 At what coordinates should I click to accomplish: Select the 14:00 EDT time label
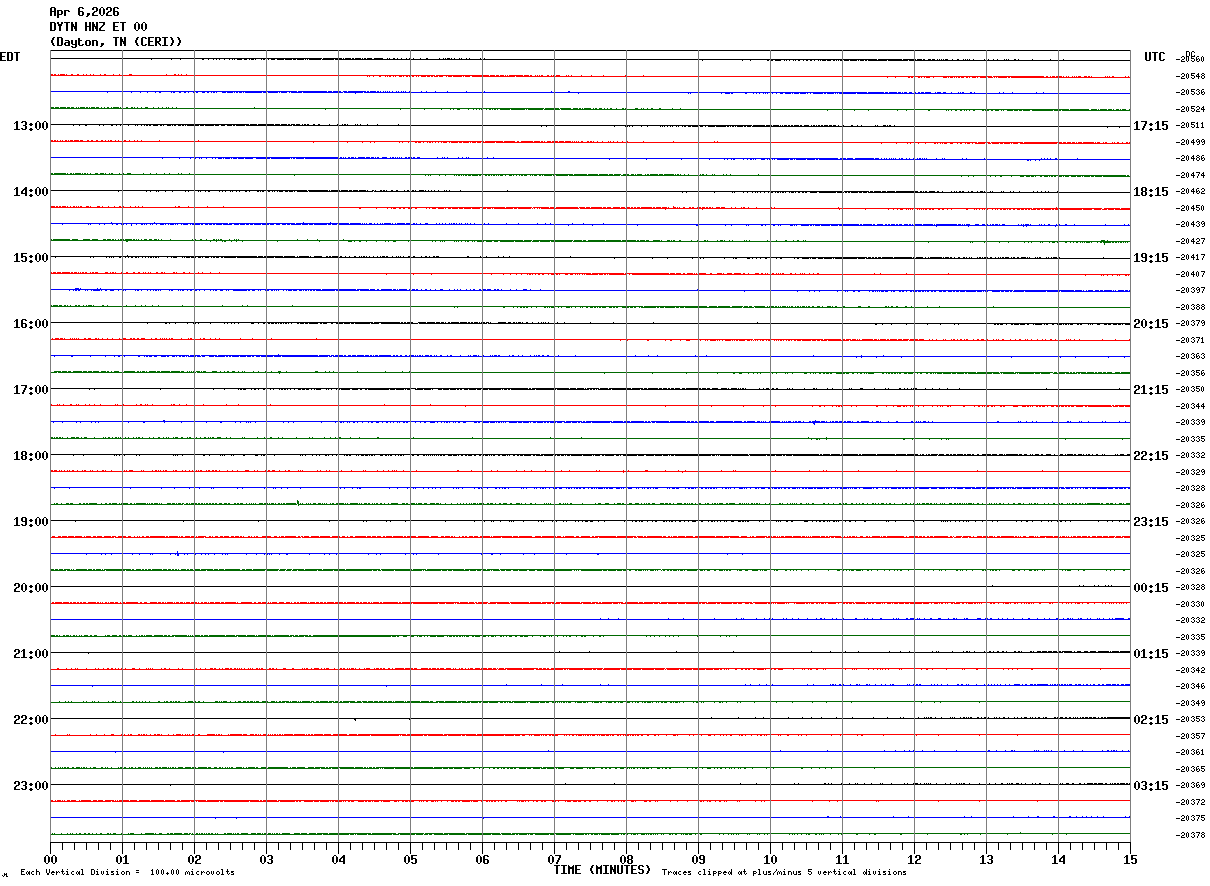point(30,192)
